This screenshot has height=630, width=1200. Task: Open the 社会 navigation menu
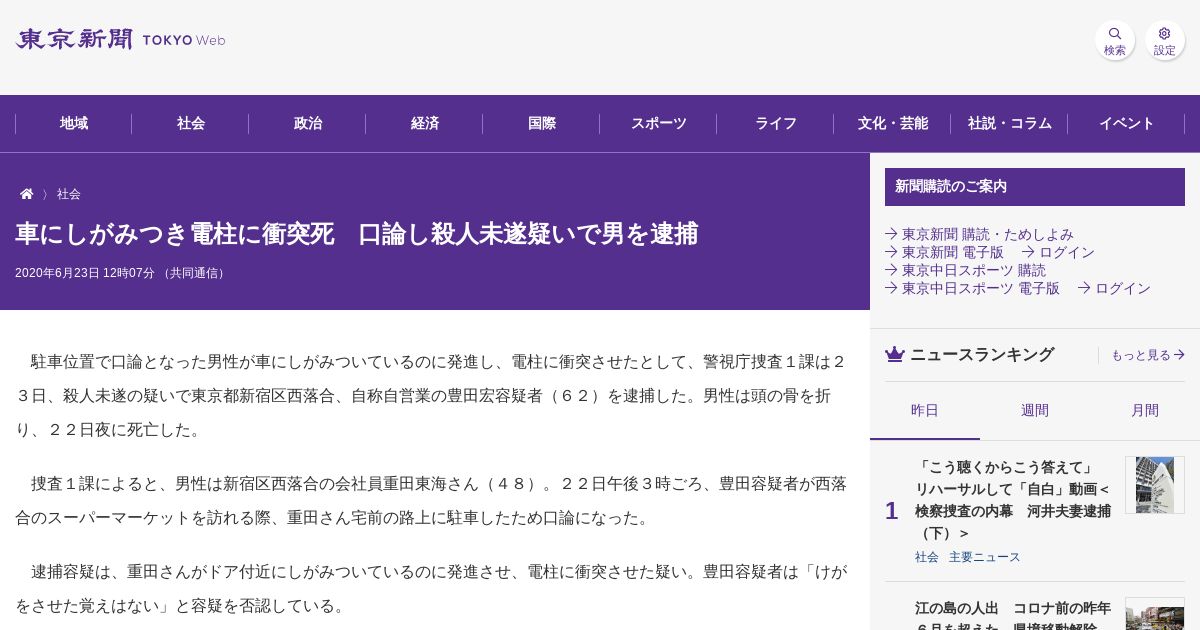[x=190, y=124]
